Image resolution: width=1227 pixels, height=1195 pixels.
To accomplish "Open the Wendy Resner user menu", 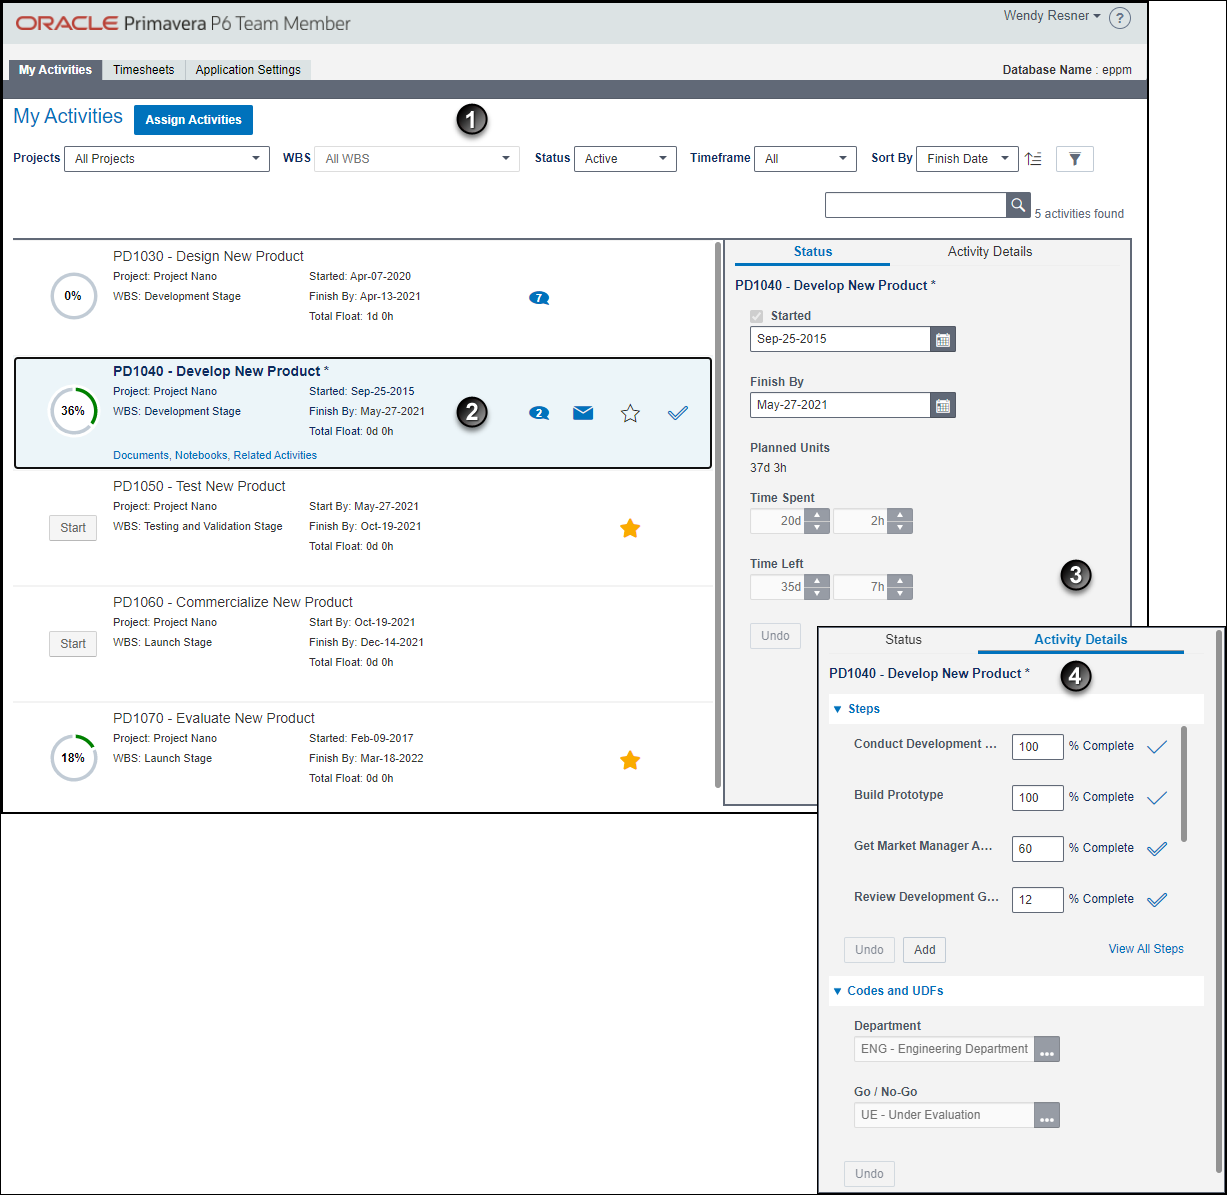I will [1052, 16].
